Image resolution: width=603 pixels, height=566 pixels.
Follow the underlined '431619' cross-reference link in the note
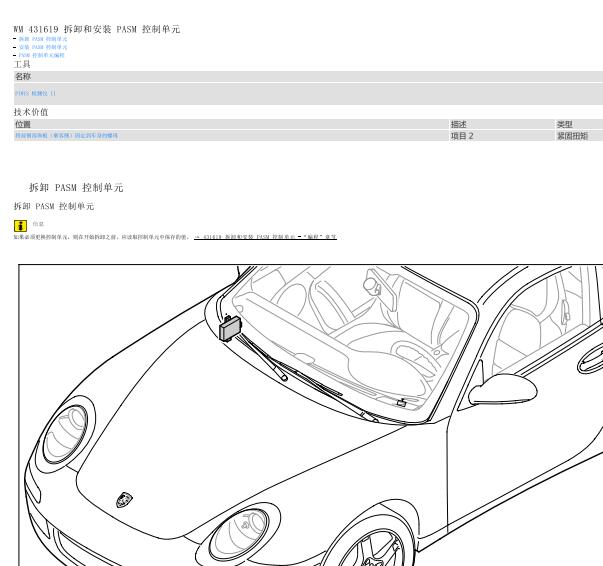point(265,237)
